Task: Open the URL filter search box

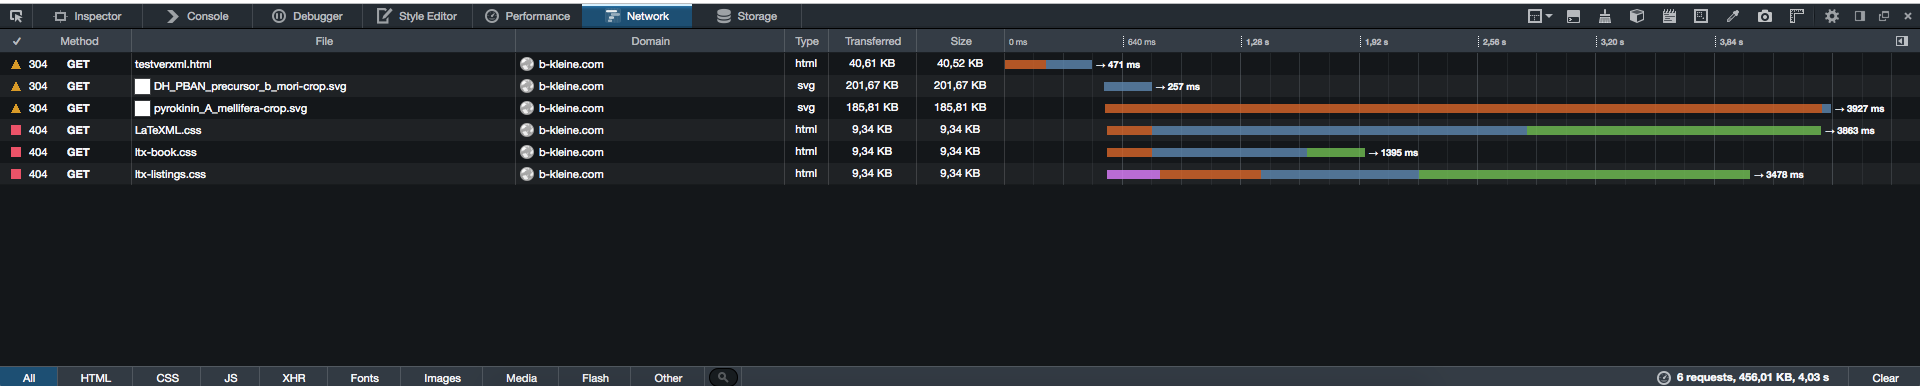Action: [723, 377]
